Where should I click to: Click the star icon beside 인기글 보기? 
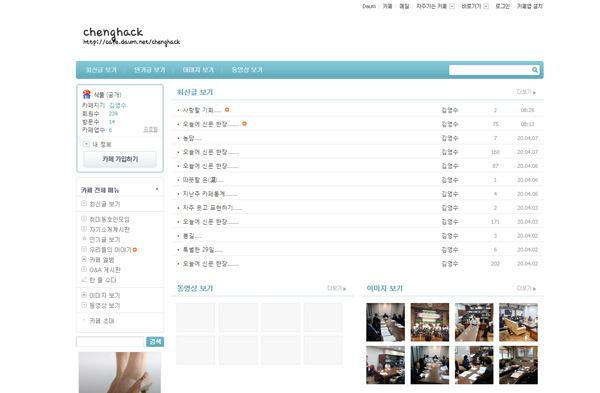pos(84,239)
